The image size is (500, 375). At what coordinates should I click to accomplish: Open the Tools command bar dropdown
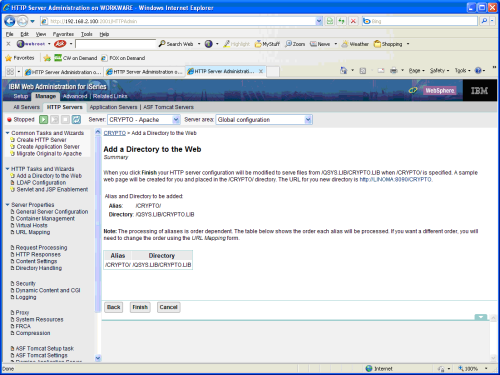[x=463, y=71]
